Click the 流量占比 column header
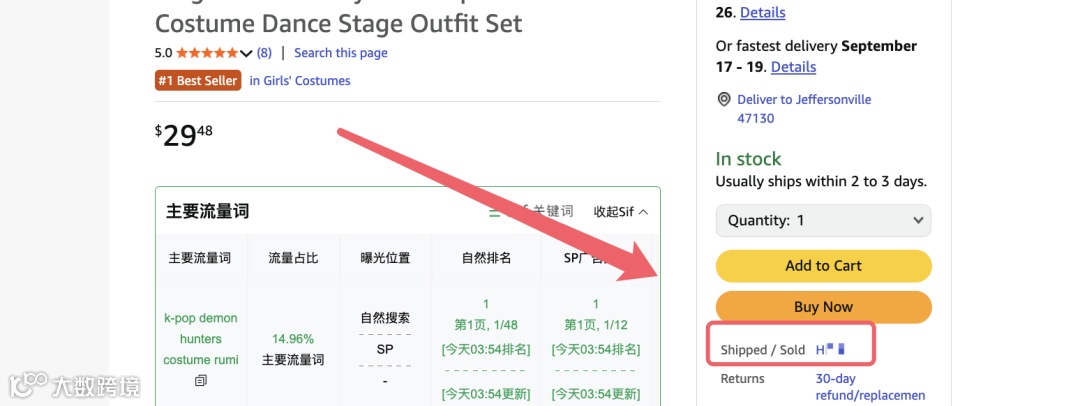The height and width of the screenshot is (406, 1080). tap(293, 258)
